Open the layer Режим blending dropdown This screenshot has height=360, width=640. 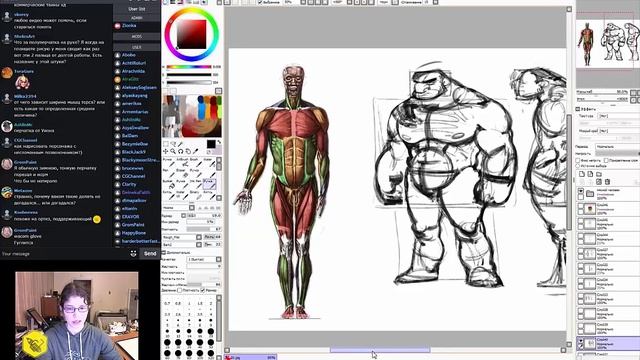pos(617,147)
